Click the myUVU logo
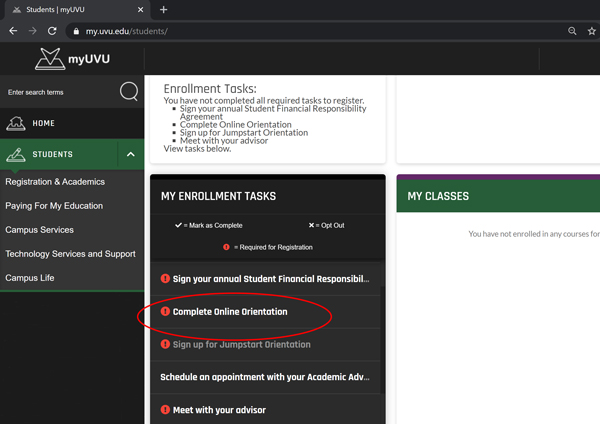The width and height of the screenshot is (600, 424). pyautogui.click(x=72, y=59)
